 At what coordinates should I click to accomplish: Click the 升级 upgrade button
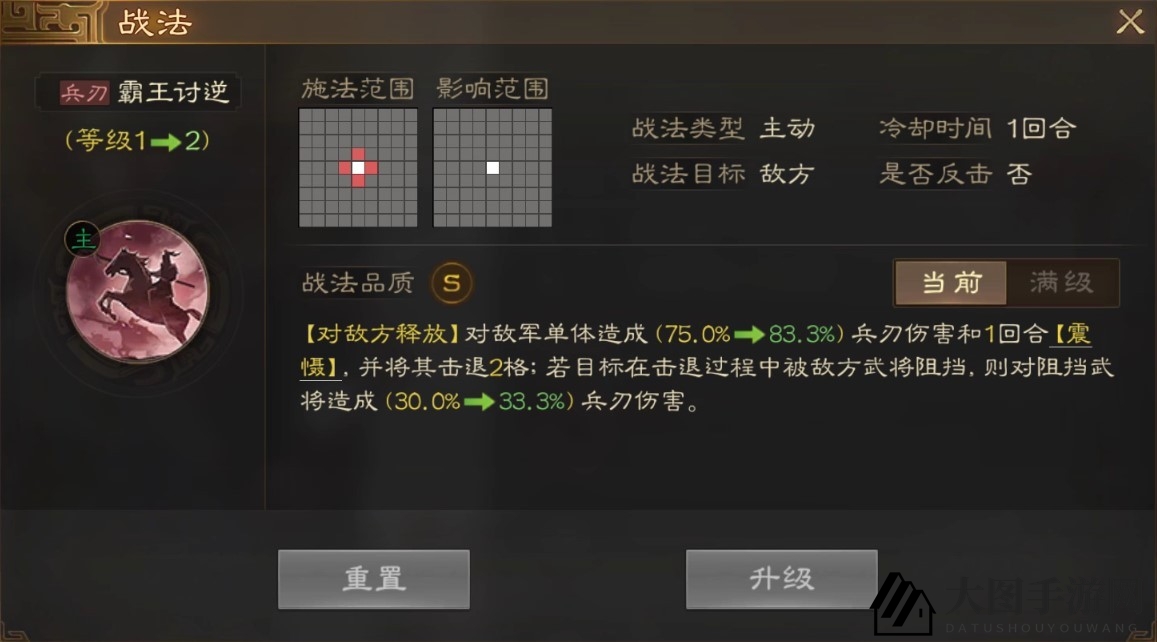tap(781, 579)
